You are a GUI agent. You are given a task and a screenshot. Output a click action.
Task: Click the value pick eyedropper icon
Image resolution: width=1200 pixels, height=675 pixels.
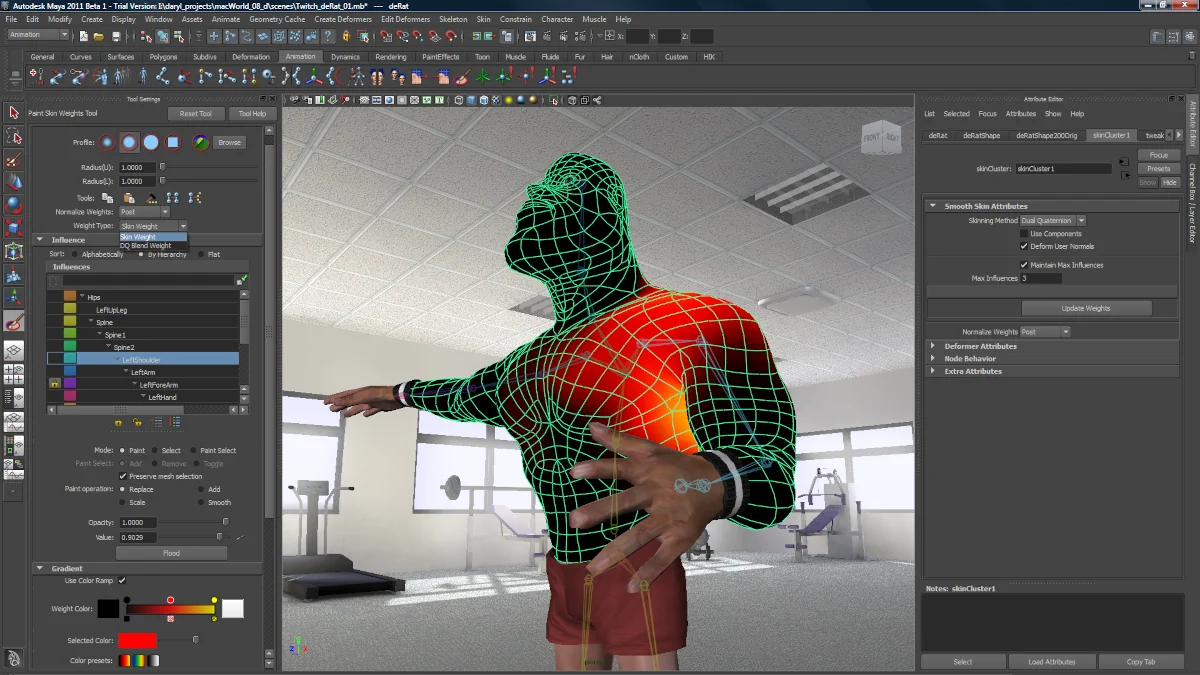pos(239,538)
